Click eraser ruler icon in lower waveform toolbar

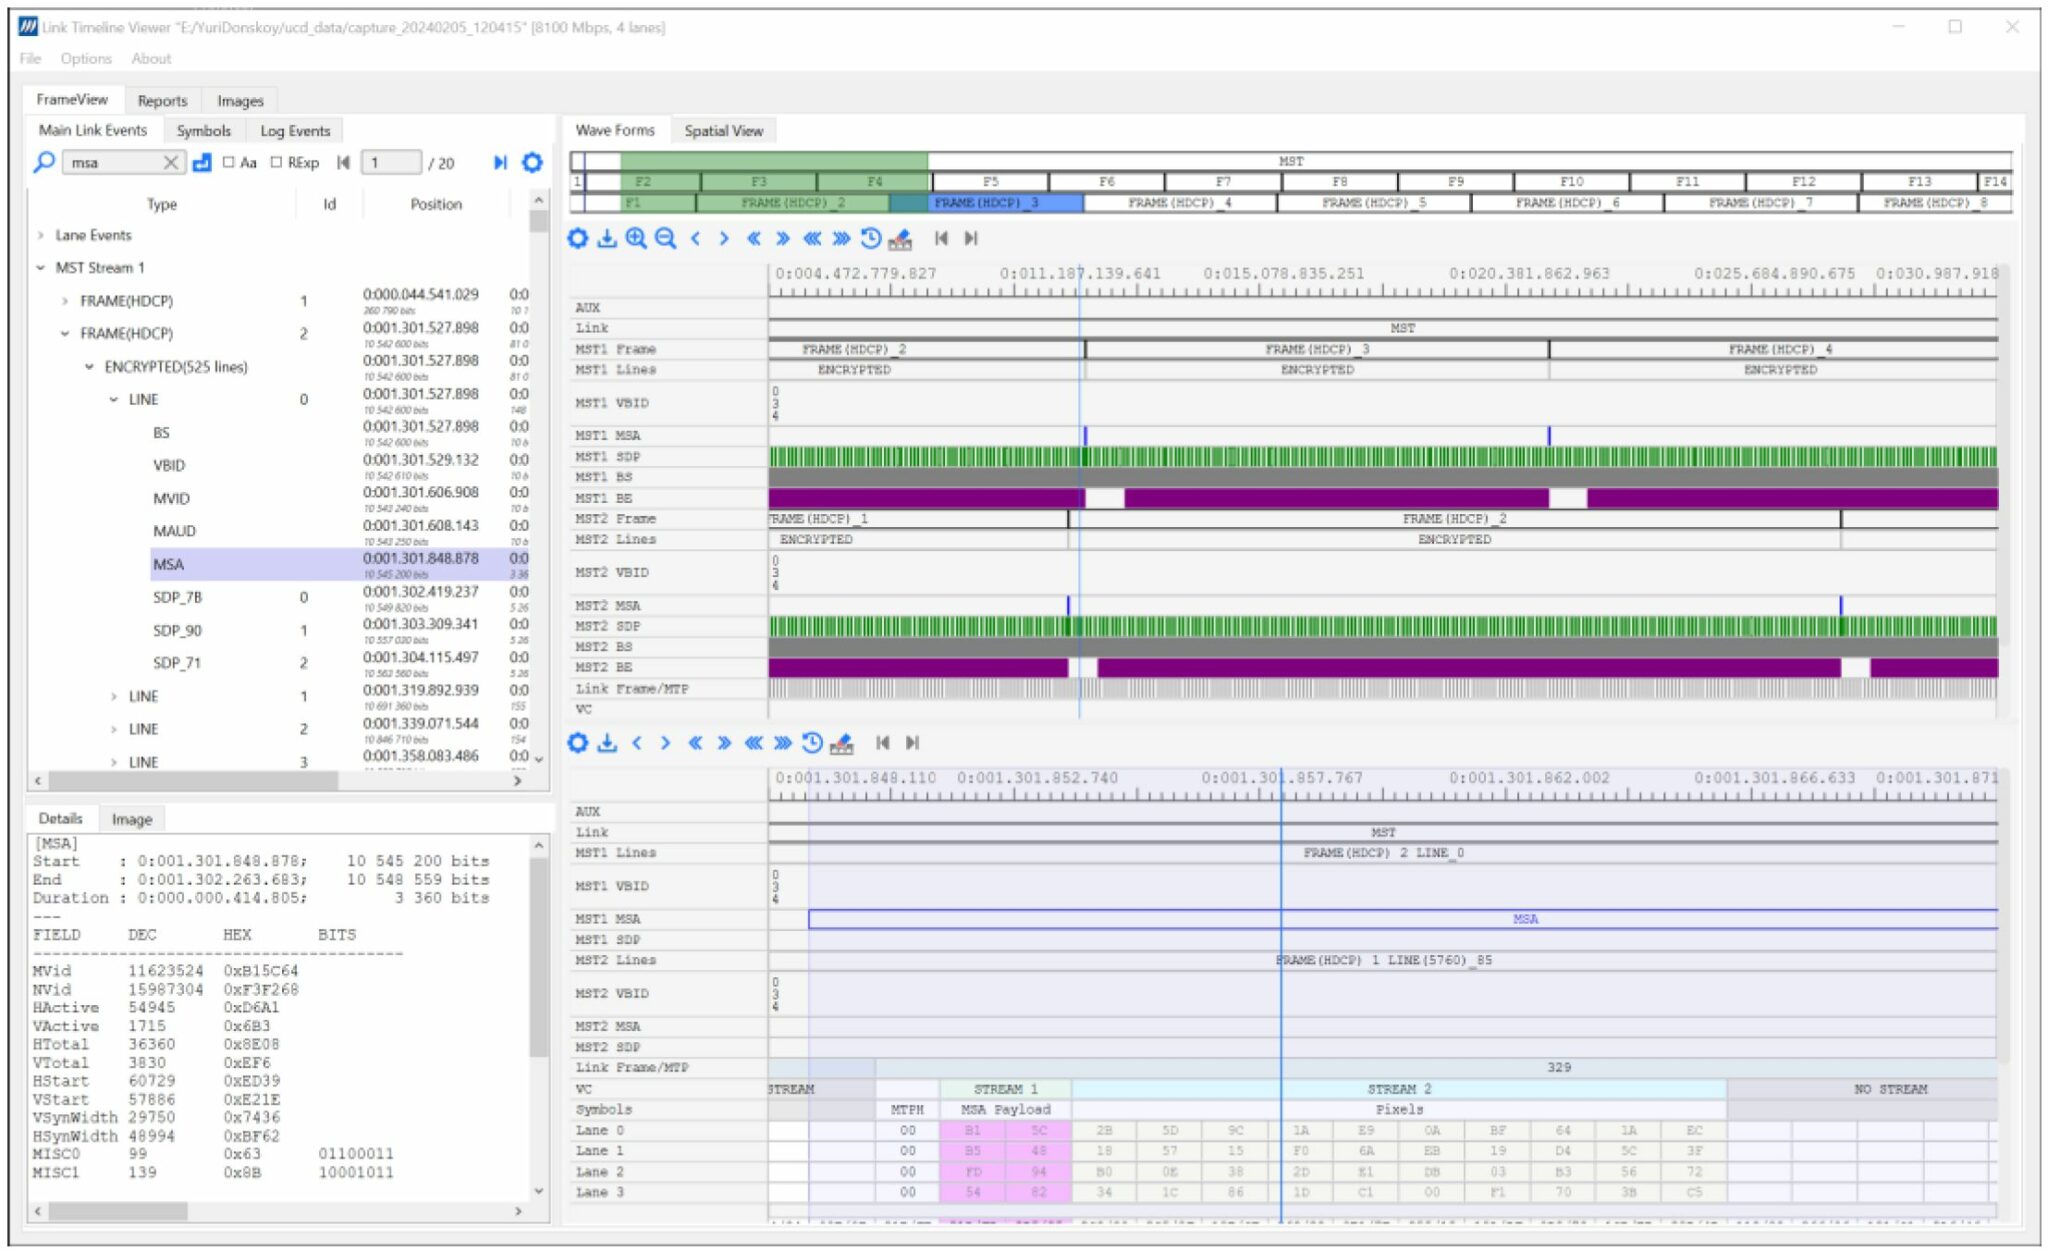click(x=842, y=743)
